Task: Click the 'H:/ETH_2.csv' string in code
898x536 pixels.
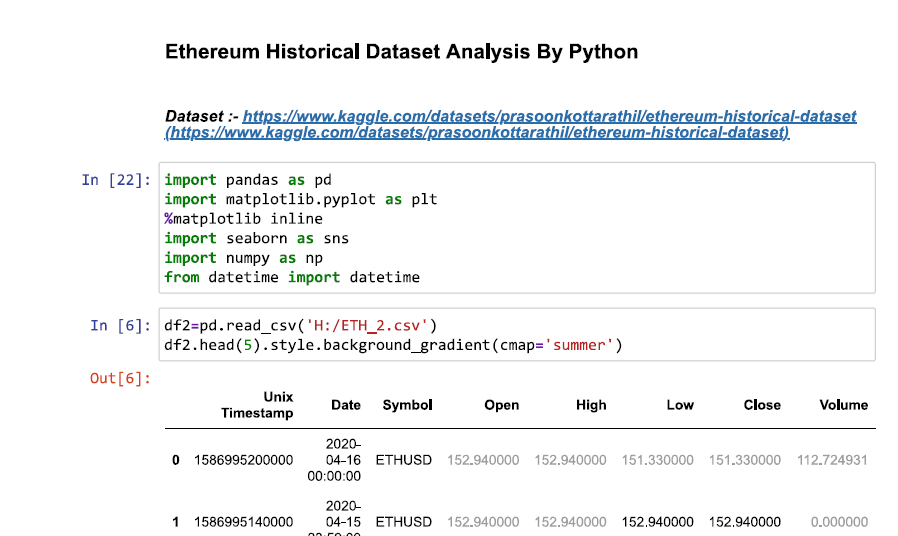Action: tap(367, 325)
